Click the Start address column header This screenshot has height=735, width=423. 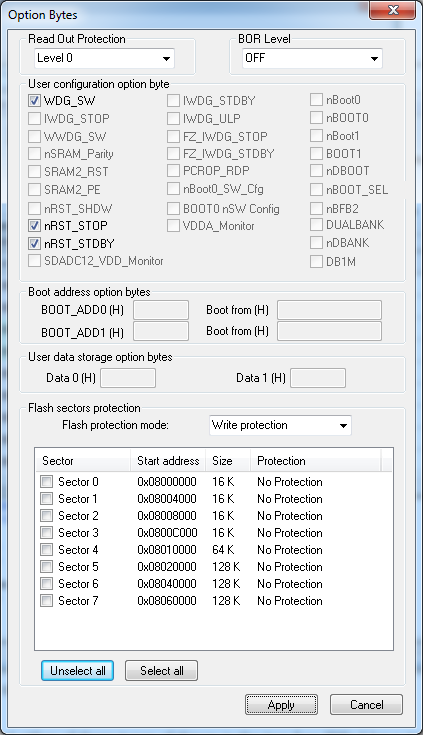(168, 461)
